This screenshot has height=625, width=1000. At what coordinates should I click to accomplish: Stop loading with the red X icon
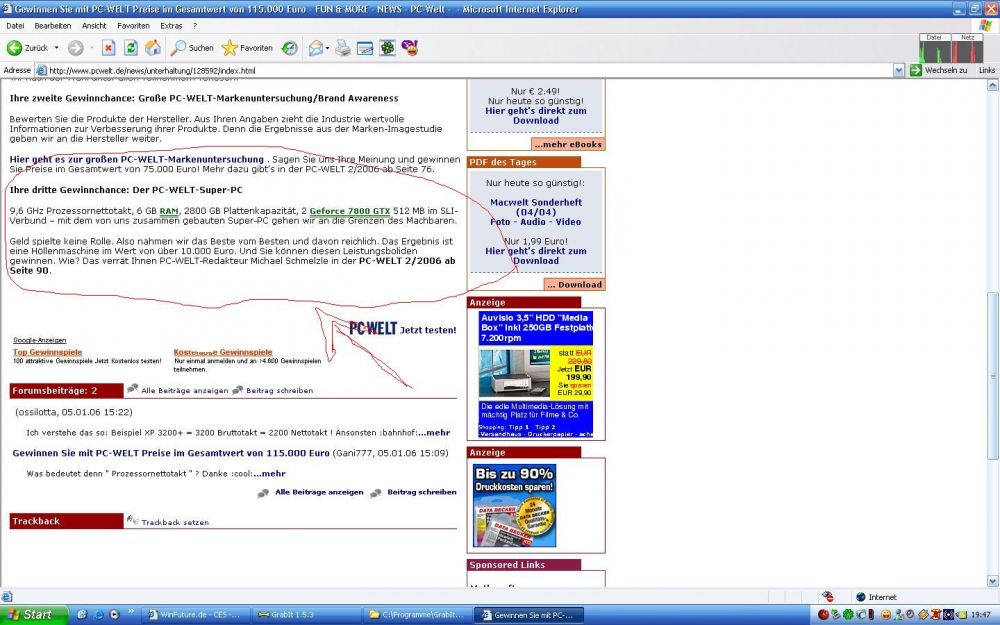(x=108, y=48)
